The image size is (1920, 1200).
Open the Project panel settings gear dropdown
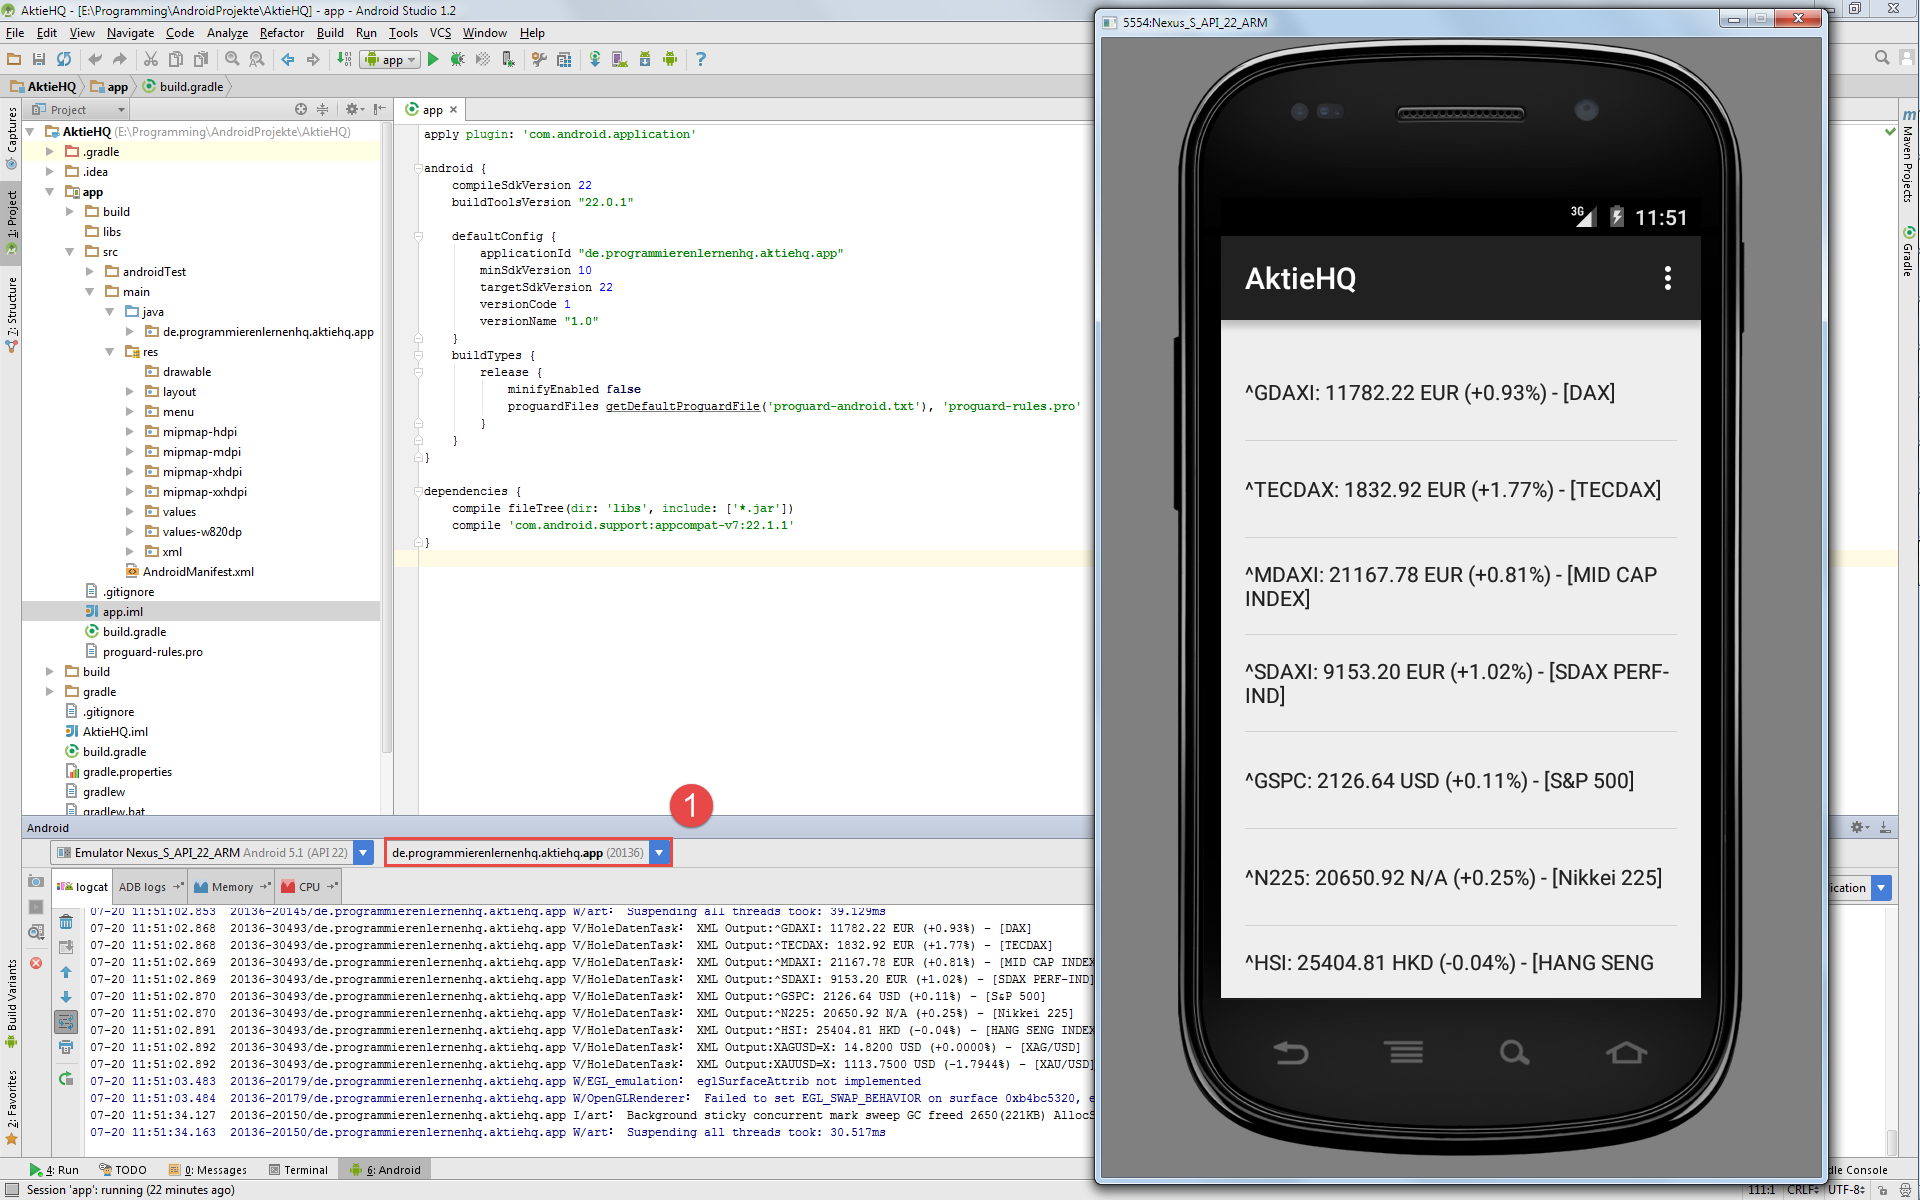(354, 109)
